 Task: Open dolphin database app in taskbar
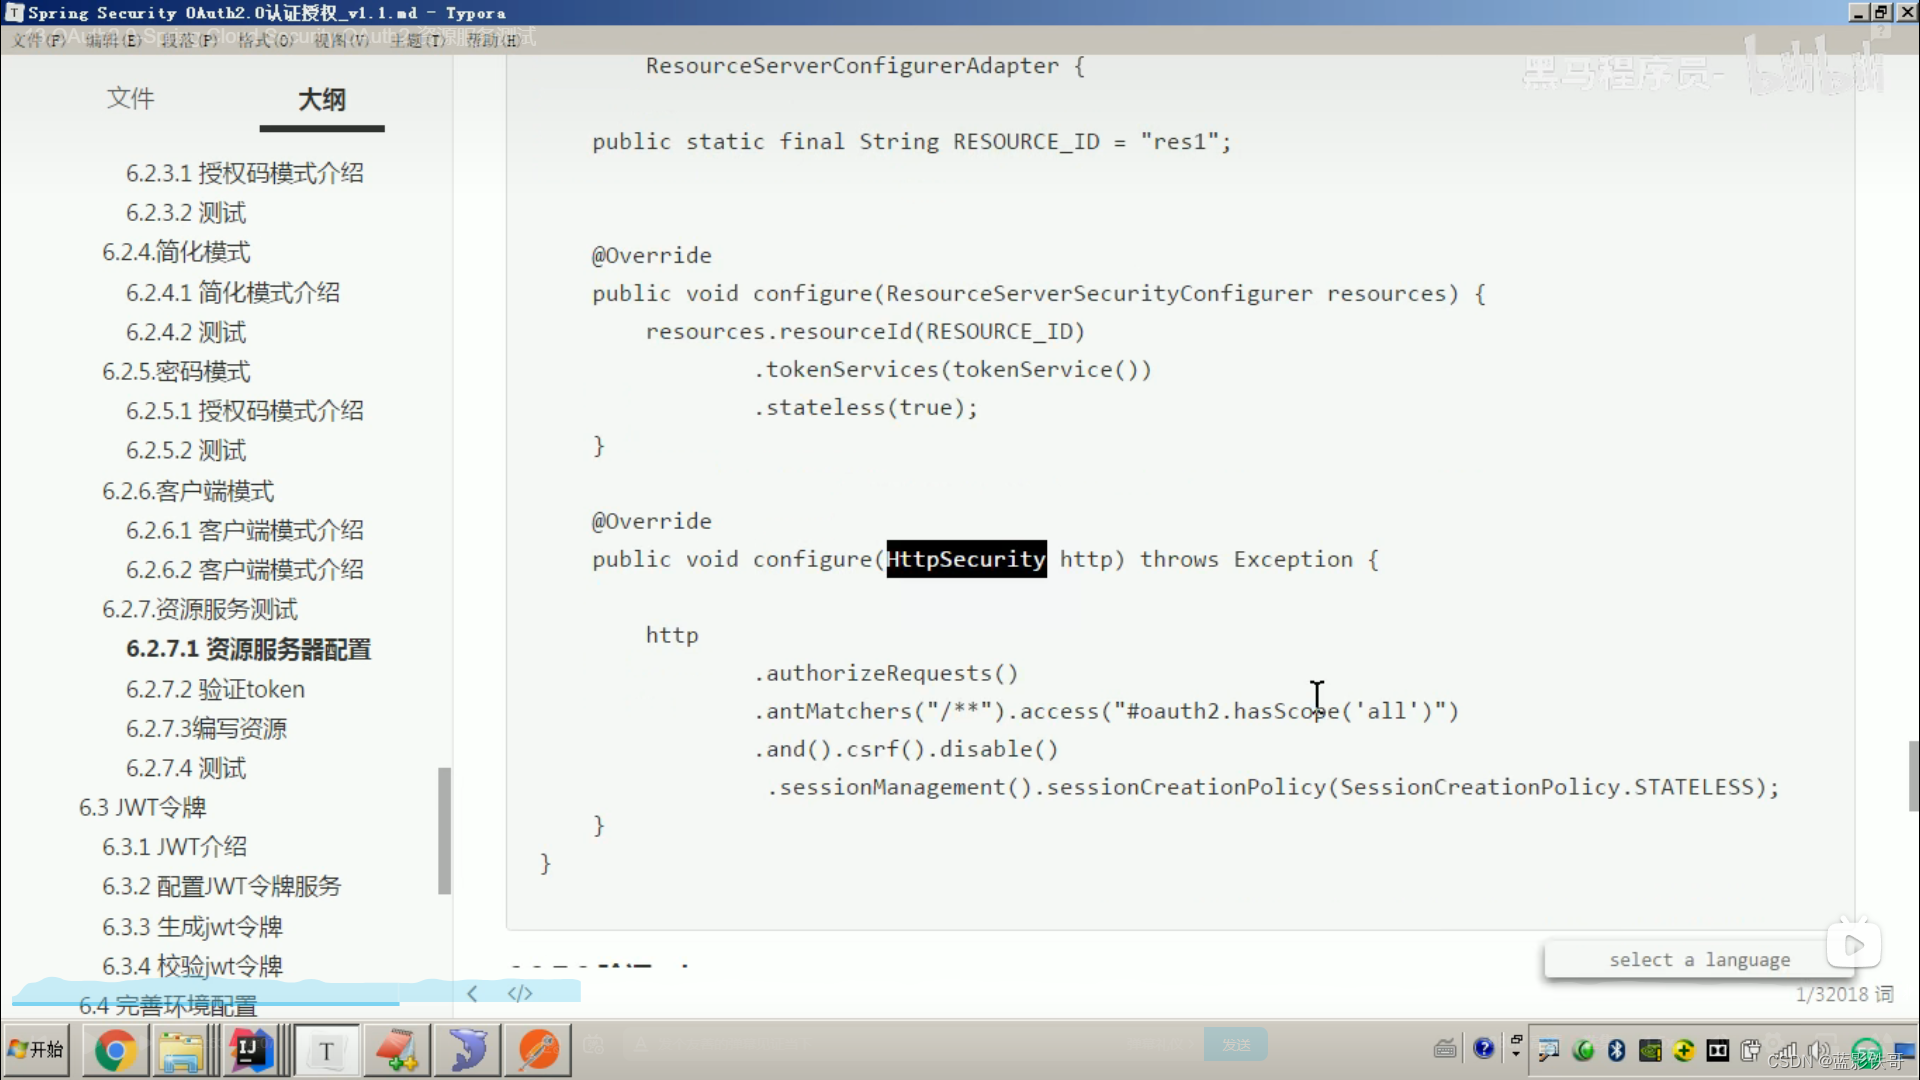(467, 1050)
